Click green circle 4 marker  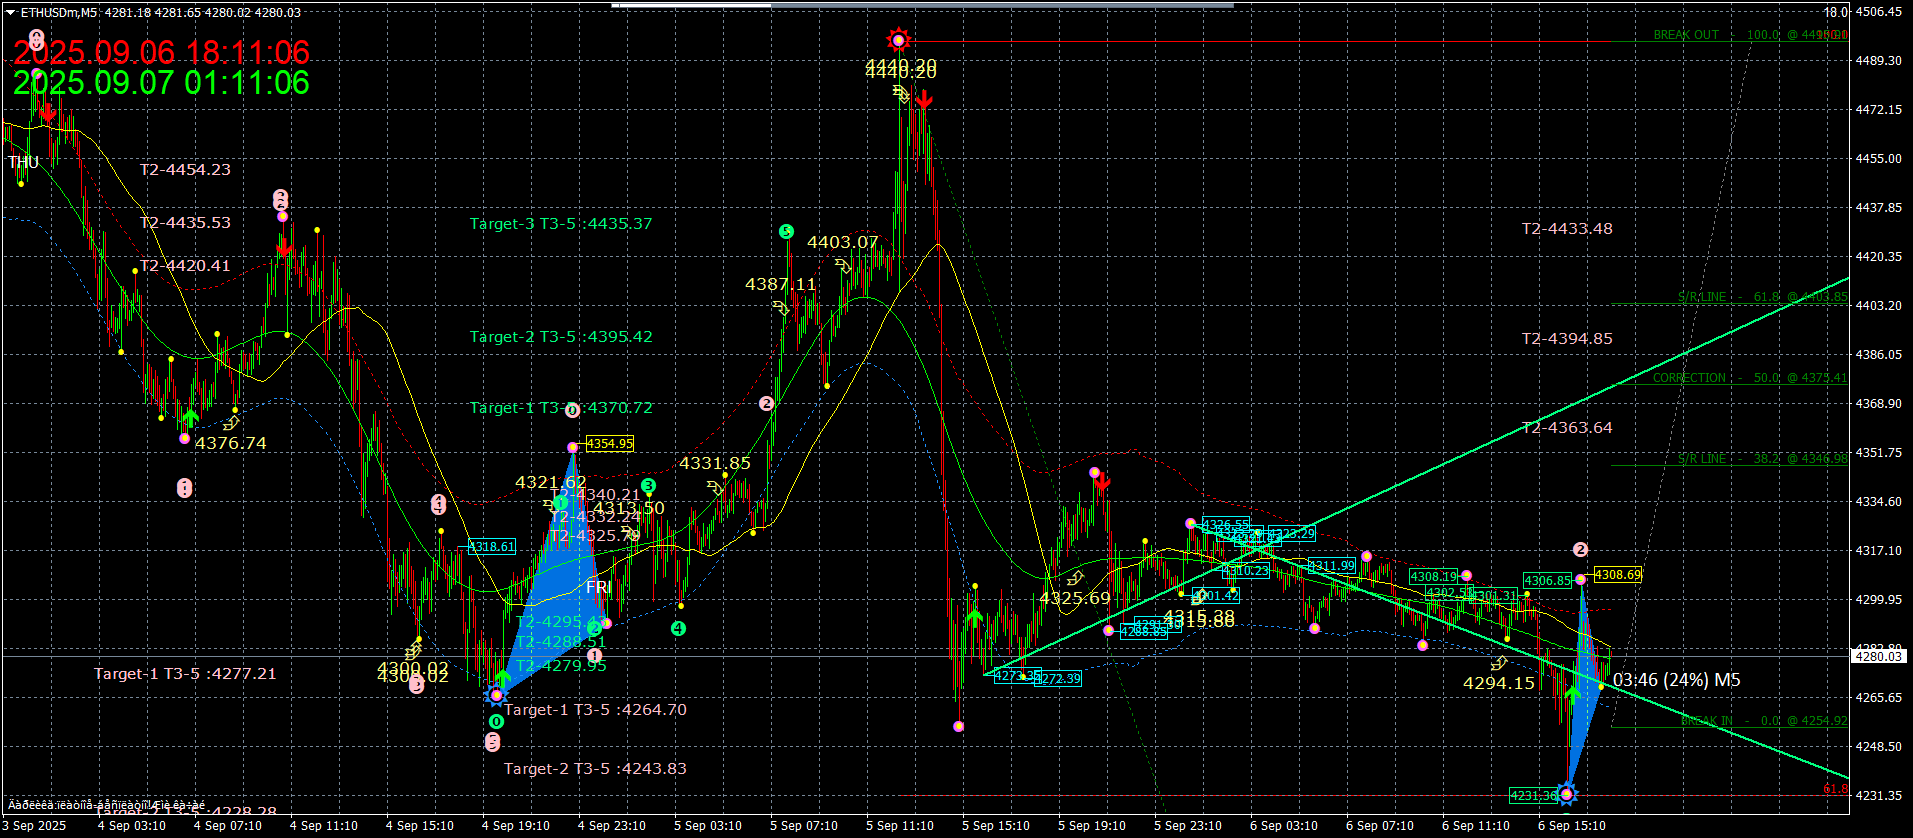(678, 628)
